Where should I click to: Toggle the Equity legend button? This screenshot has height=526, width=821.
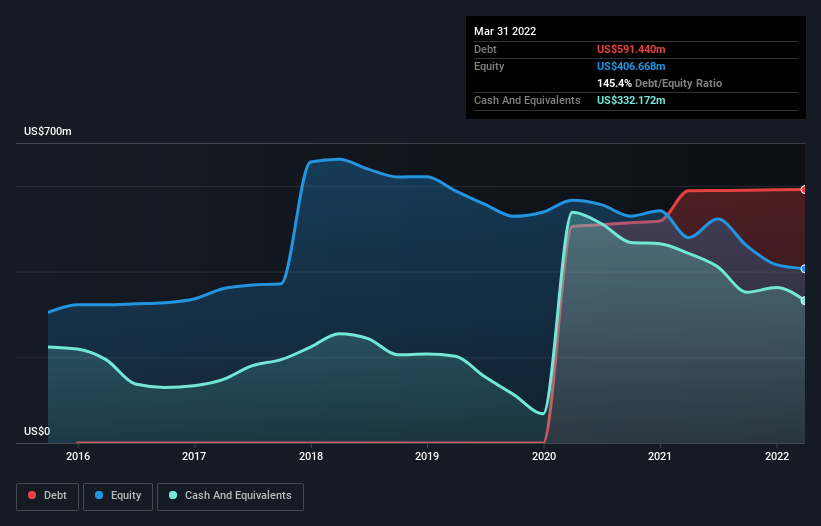point(118,496)
